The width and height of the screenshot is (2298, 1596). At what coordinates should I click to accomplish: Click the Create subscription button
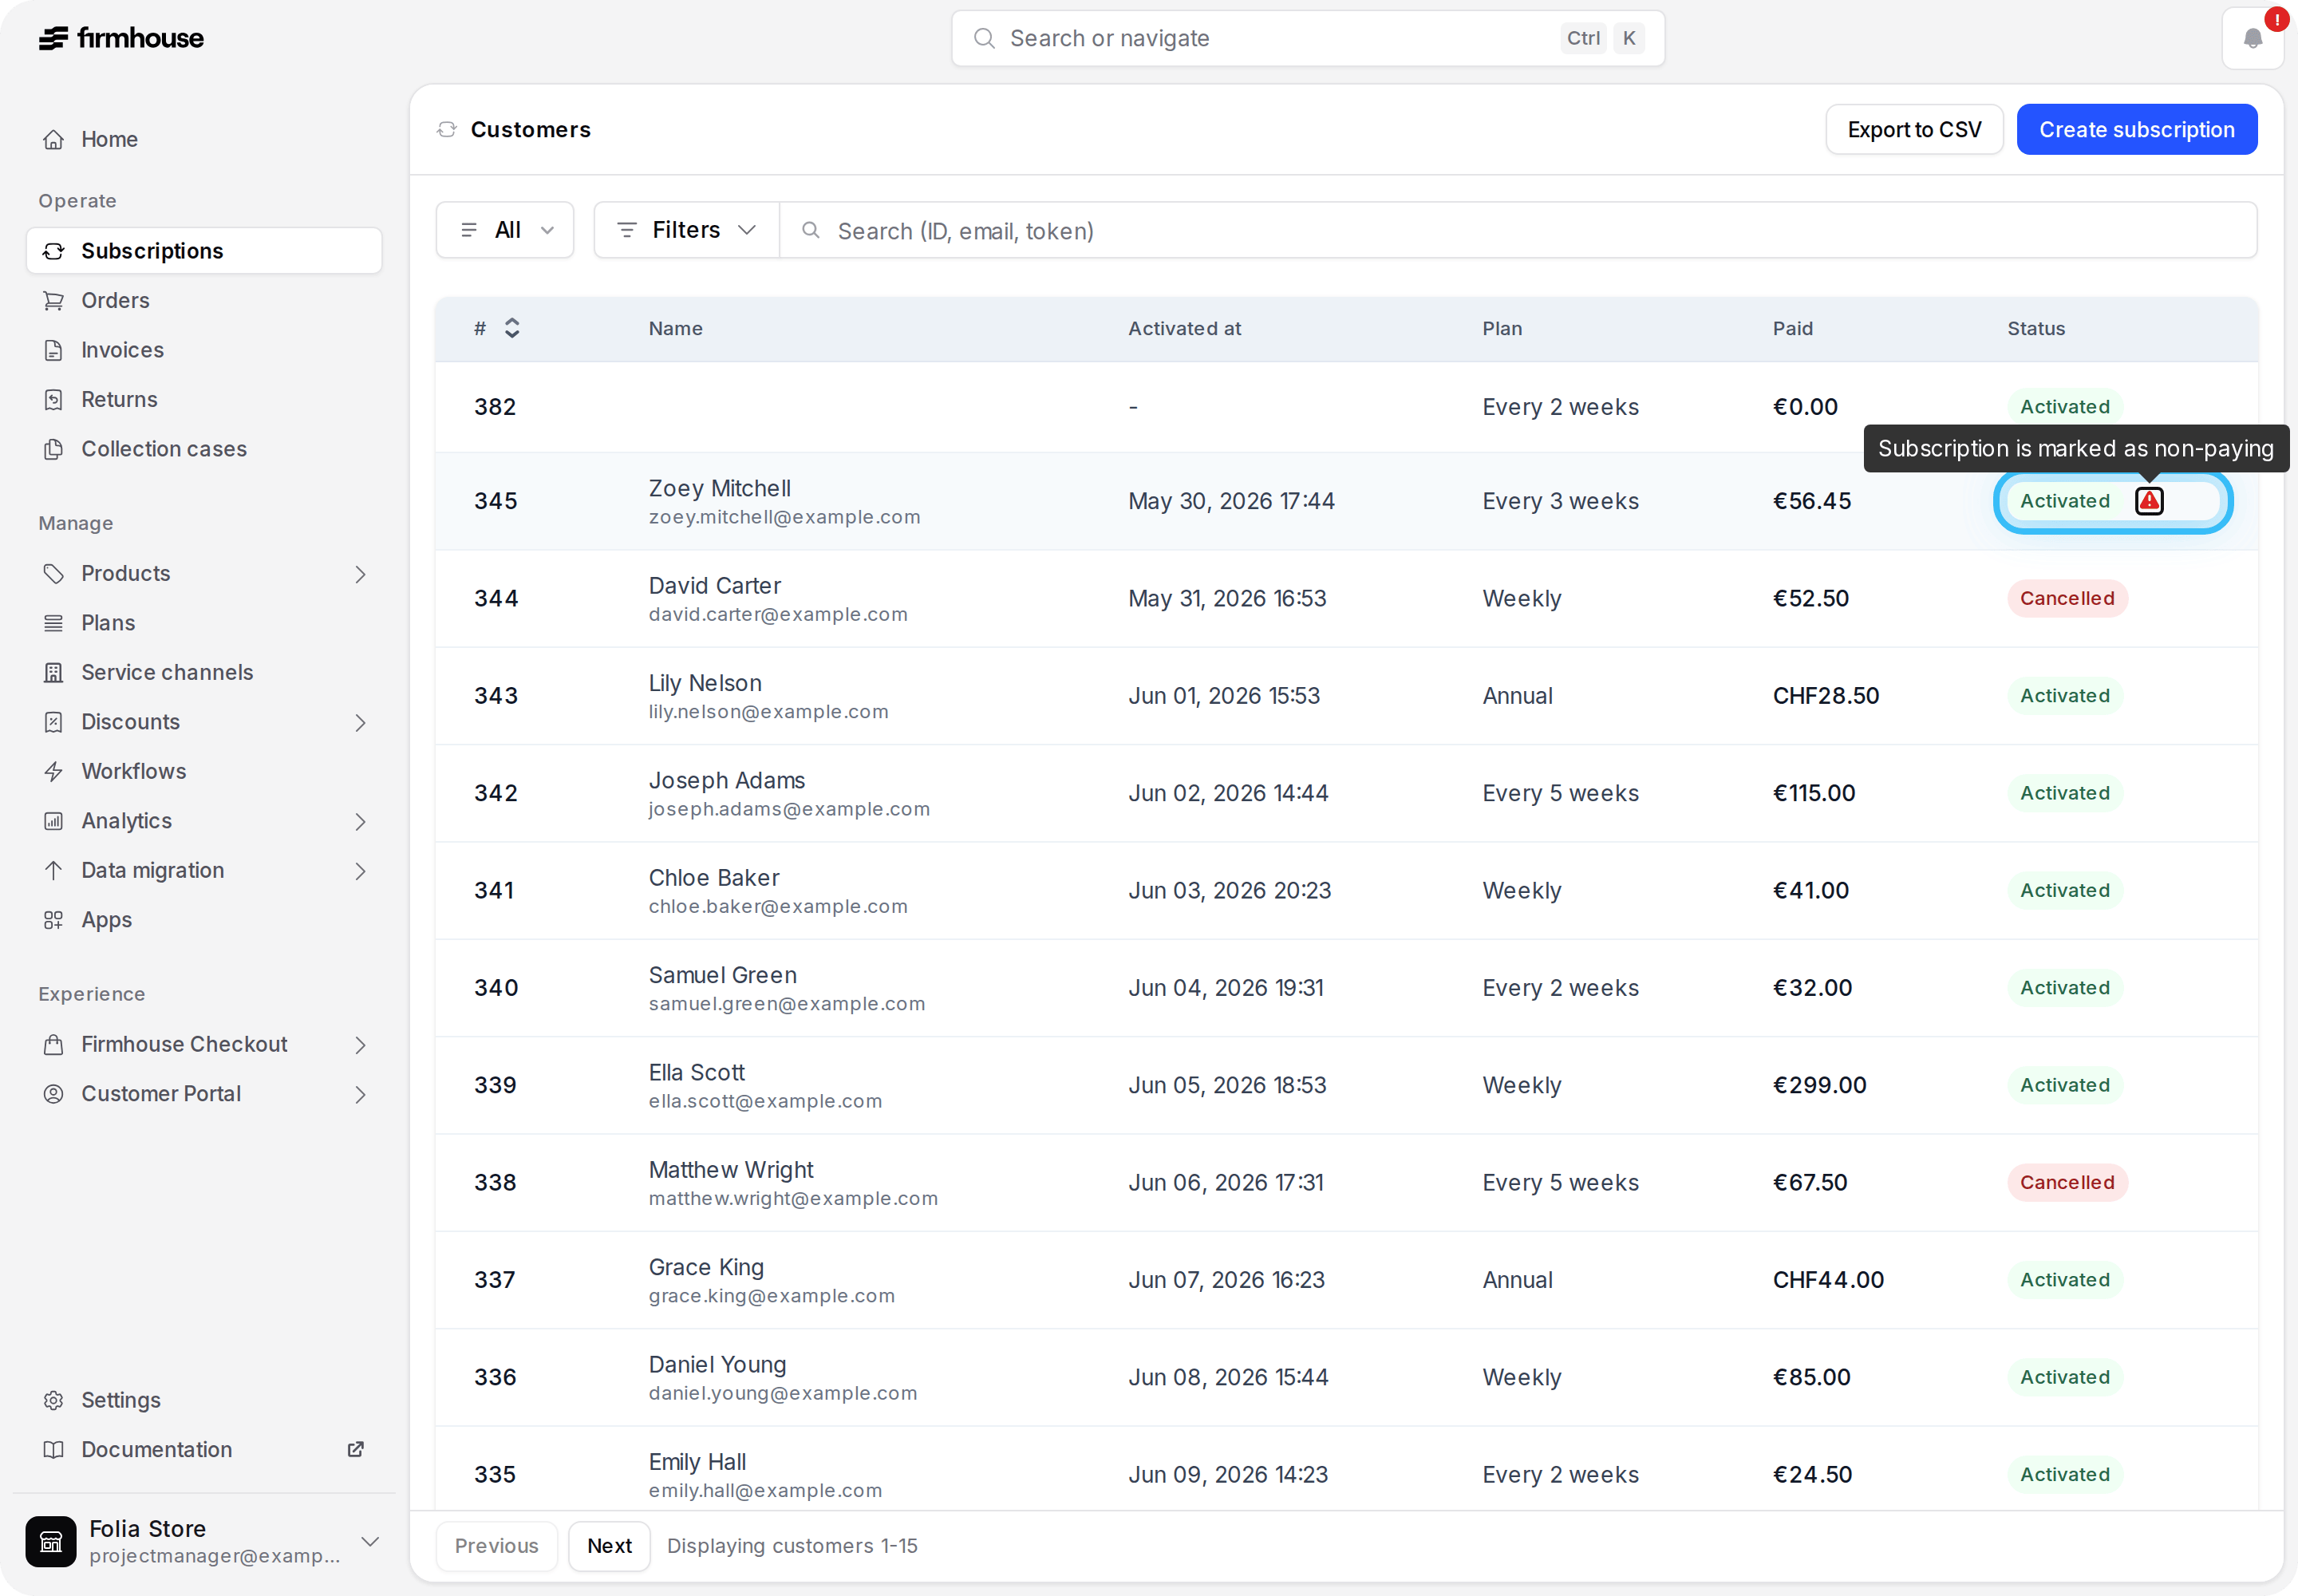pyautogui.click(x=2137, y=130)
